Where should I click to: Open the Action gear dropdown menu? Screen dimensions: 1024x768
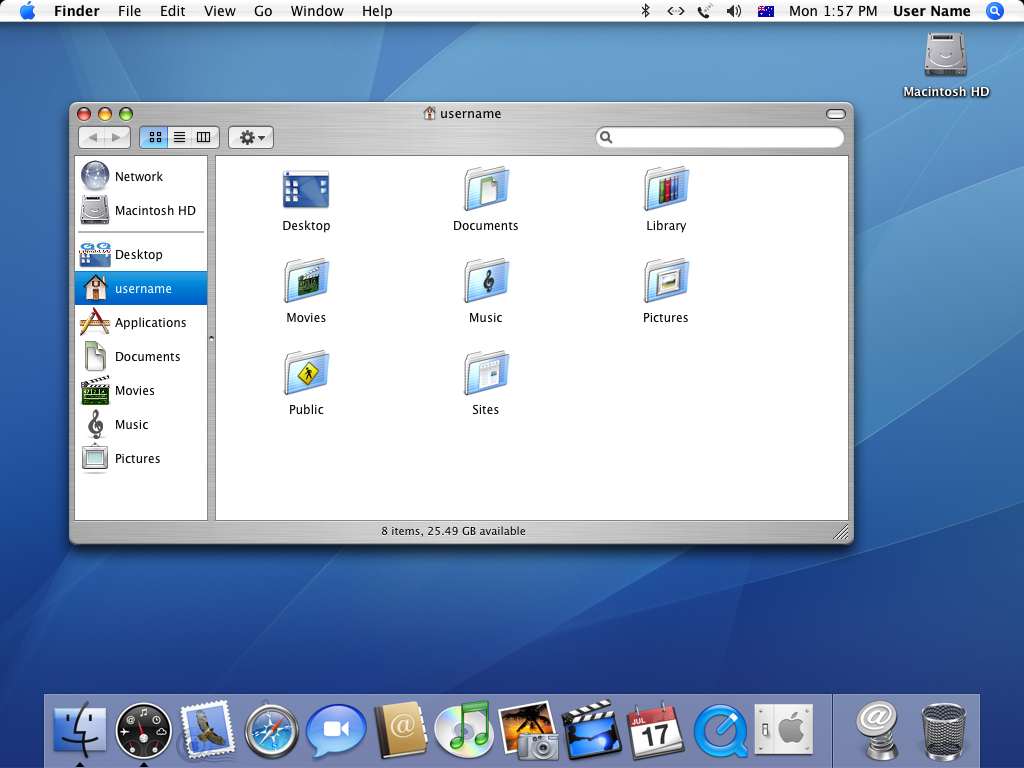pos(251,137)
